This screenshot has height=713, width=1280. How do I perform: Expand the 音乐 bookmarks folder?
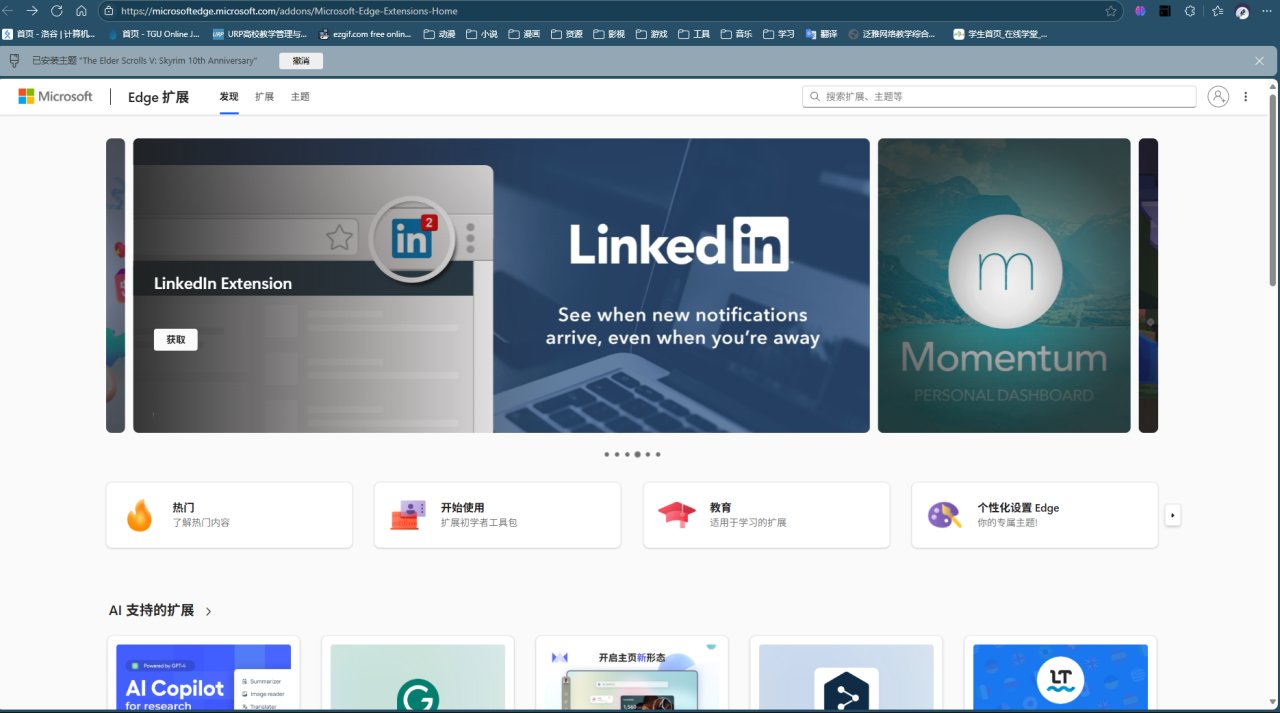pos(736,34)
